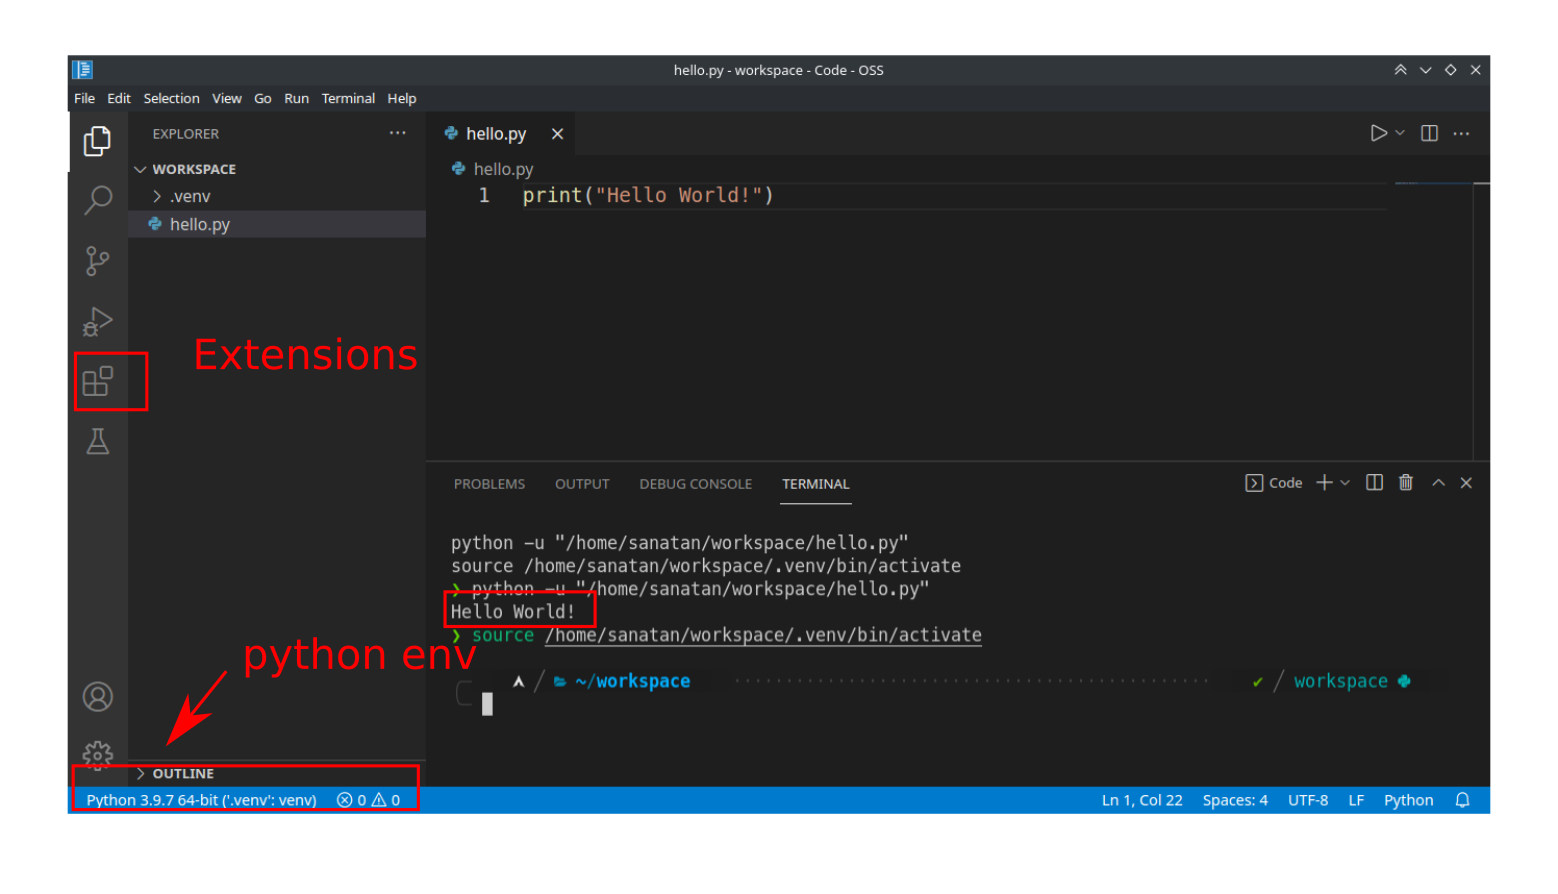Open the Go menu
The height and width of the screenshot is (894, 1558).
[x=262, y=98]
